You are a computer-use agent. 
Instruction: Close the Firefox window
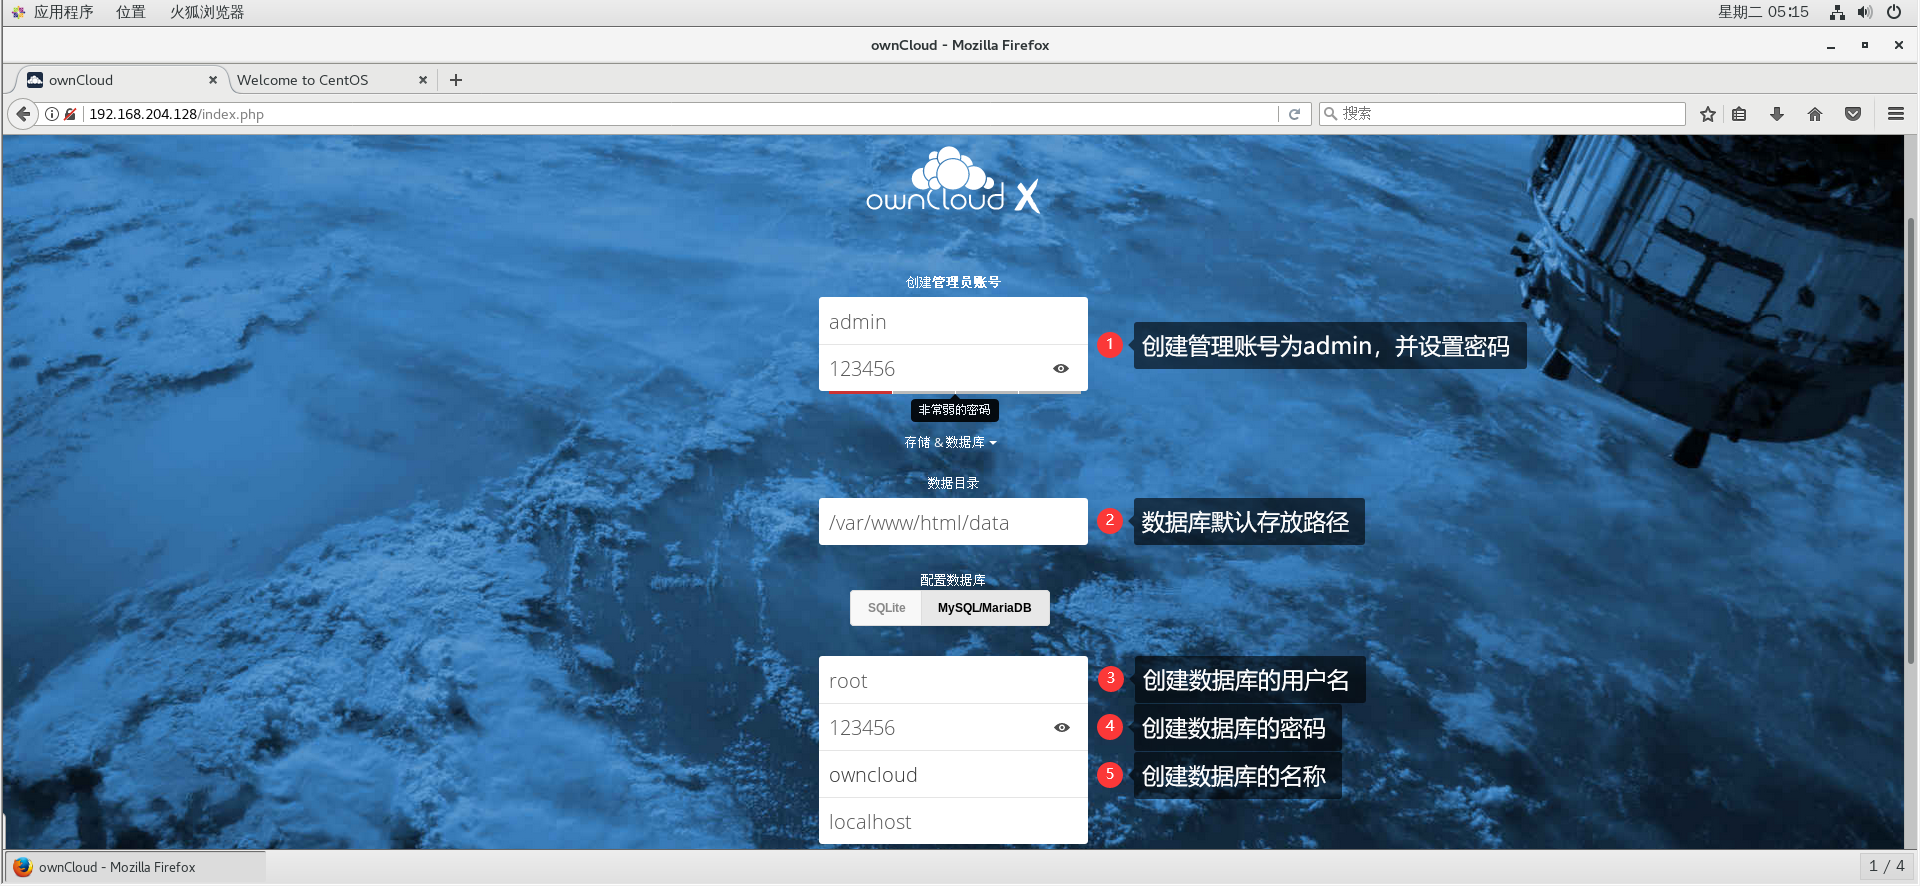pos(1898,45)
